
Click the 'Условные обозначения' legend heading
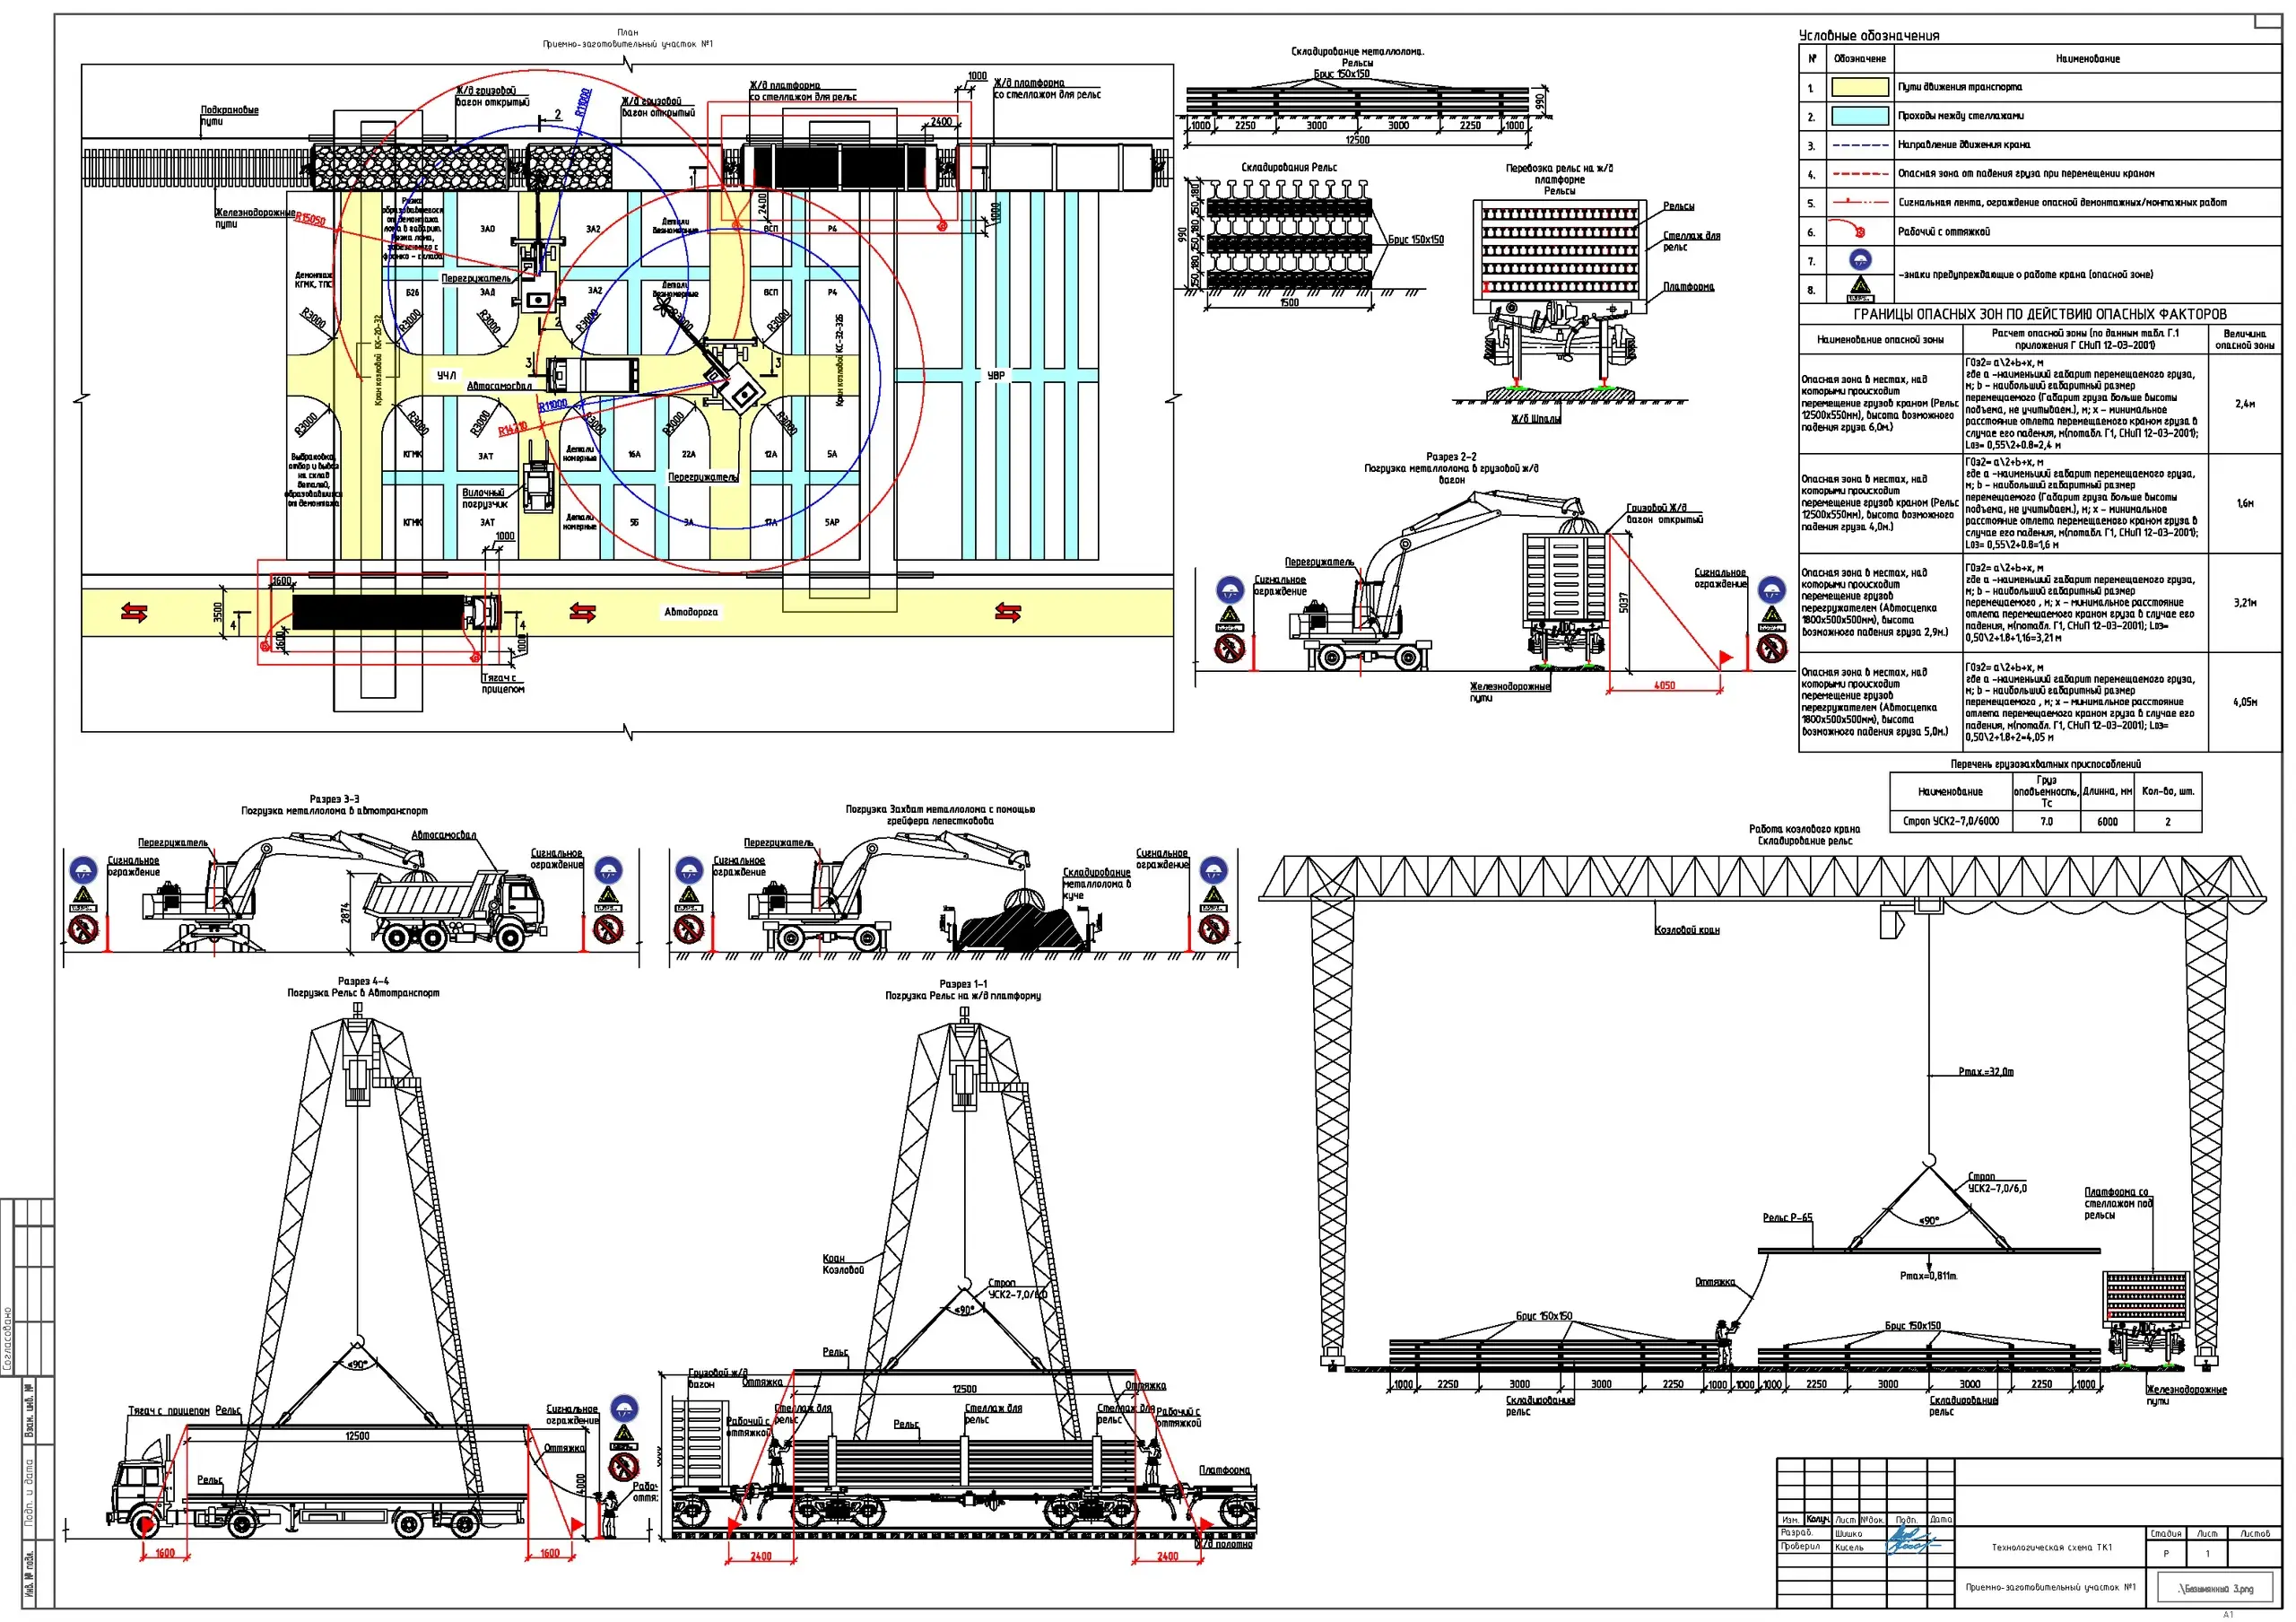click(1868, 35)
